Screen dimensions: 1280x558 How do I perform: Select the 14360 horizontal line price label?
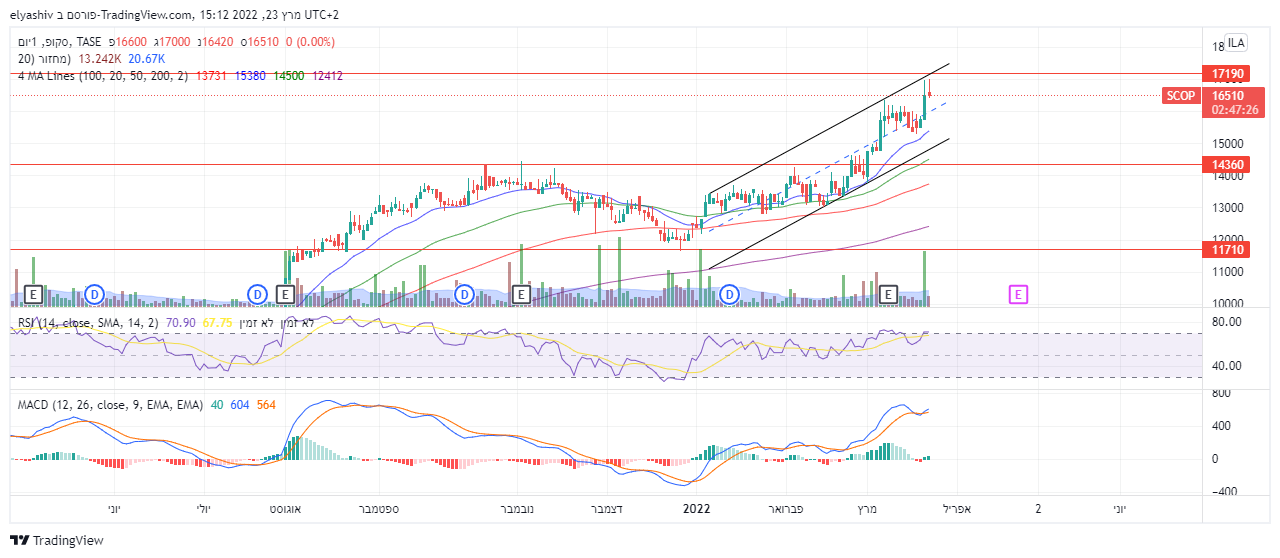[1228, 164]
